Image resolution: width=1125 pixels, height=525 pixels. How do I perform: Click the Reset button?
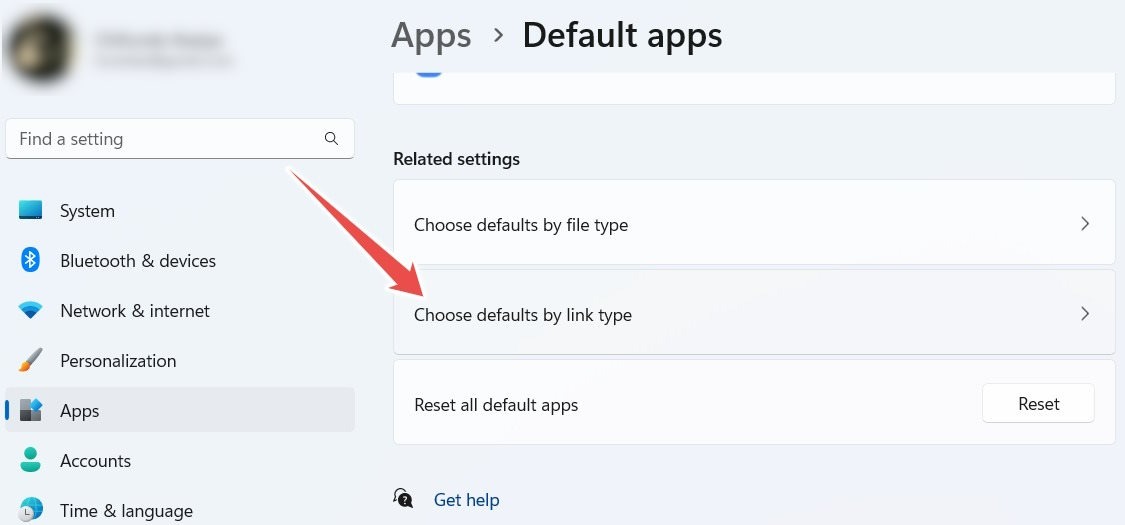(x=1038, y=404)
